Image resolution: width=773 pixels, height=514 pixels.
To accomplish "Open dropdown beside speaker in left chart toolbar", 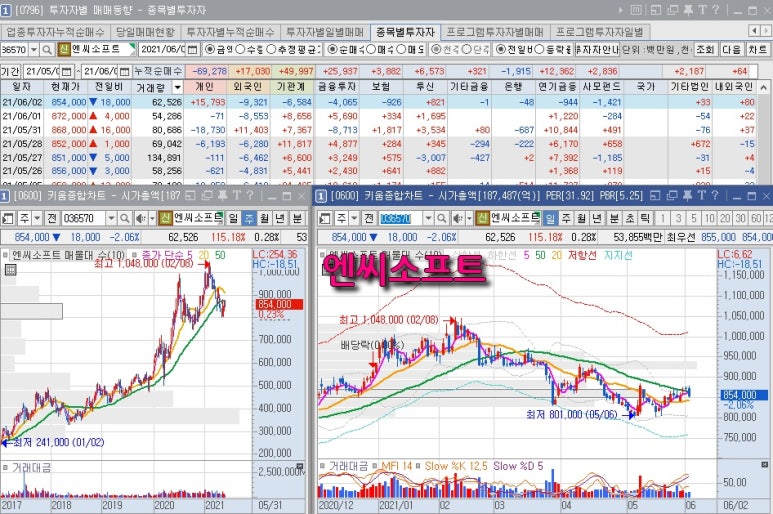I will point(152,218).
